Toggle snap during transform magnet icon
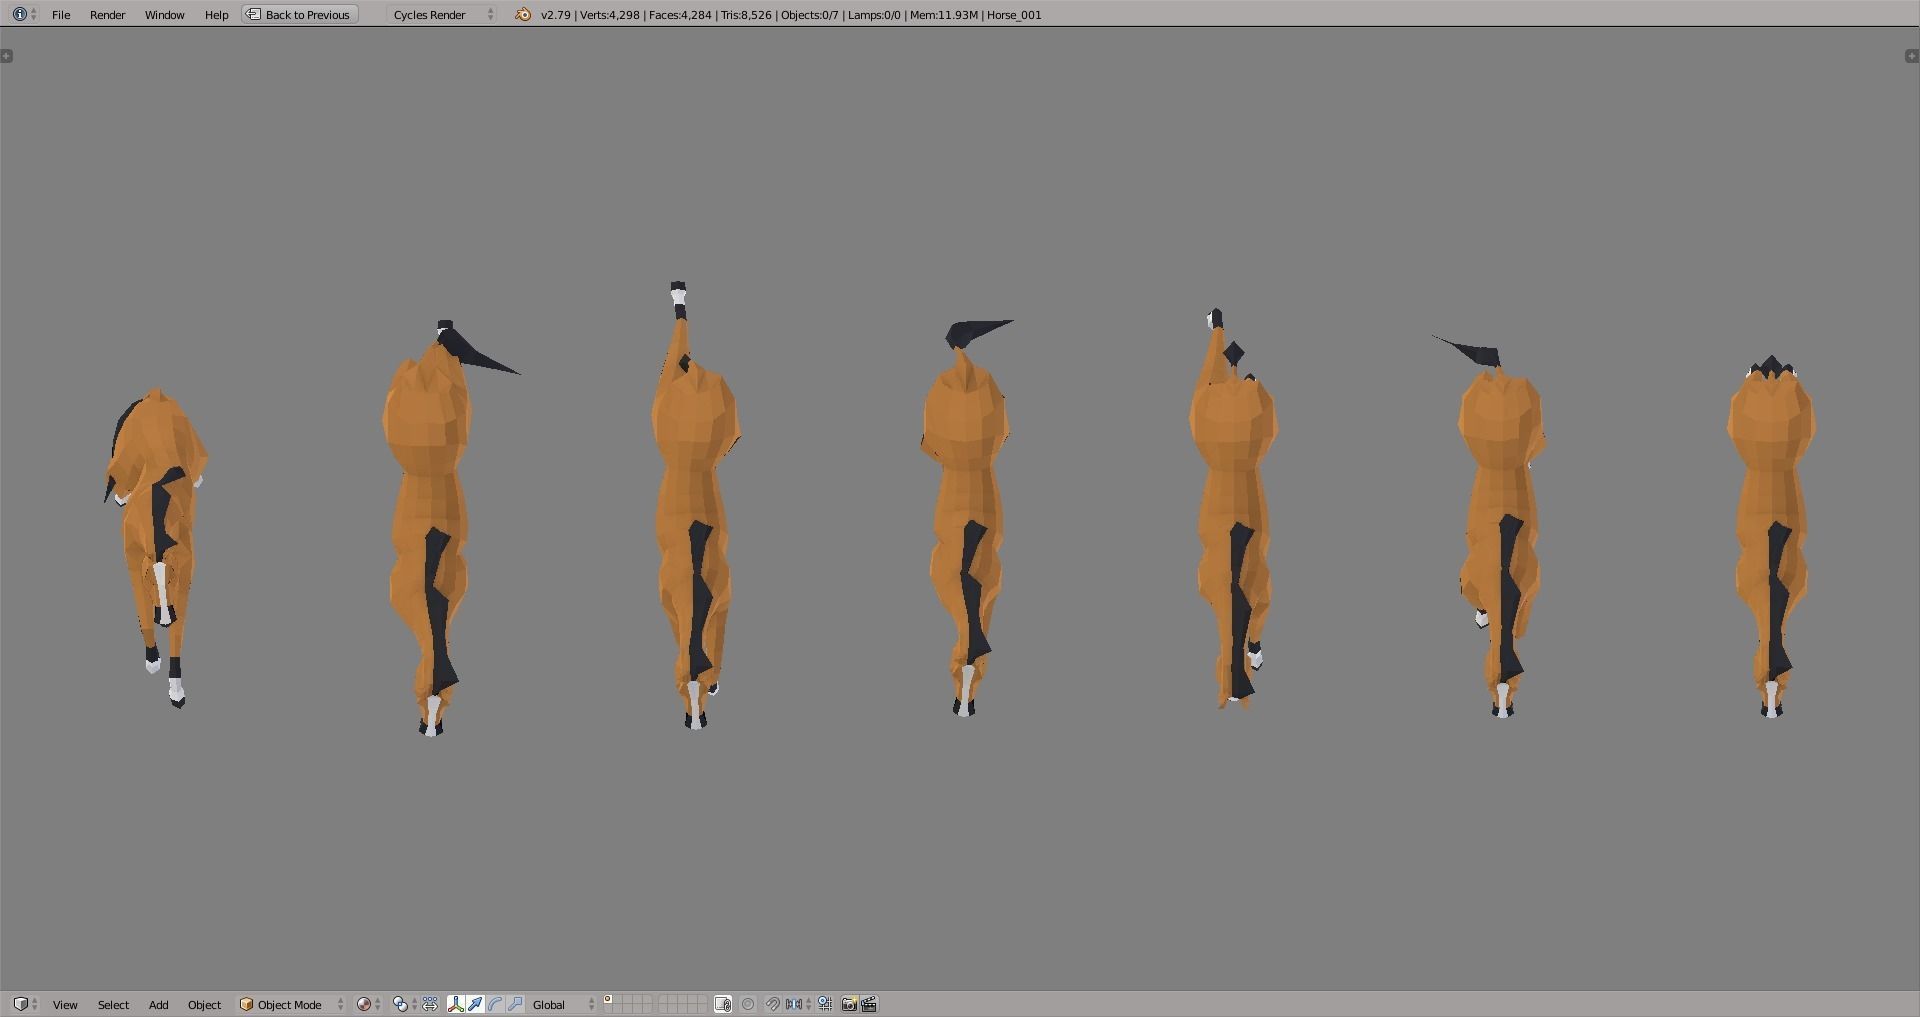This screenshot has height=1017, width=1920. (x=773, y=1005)
